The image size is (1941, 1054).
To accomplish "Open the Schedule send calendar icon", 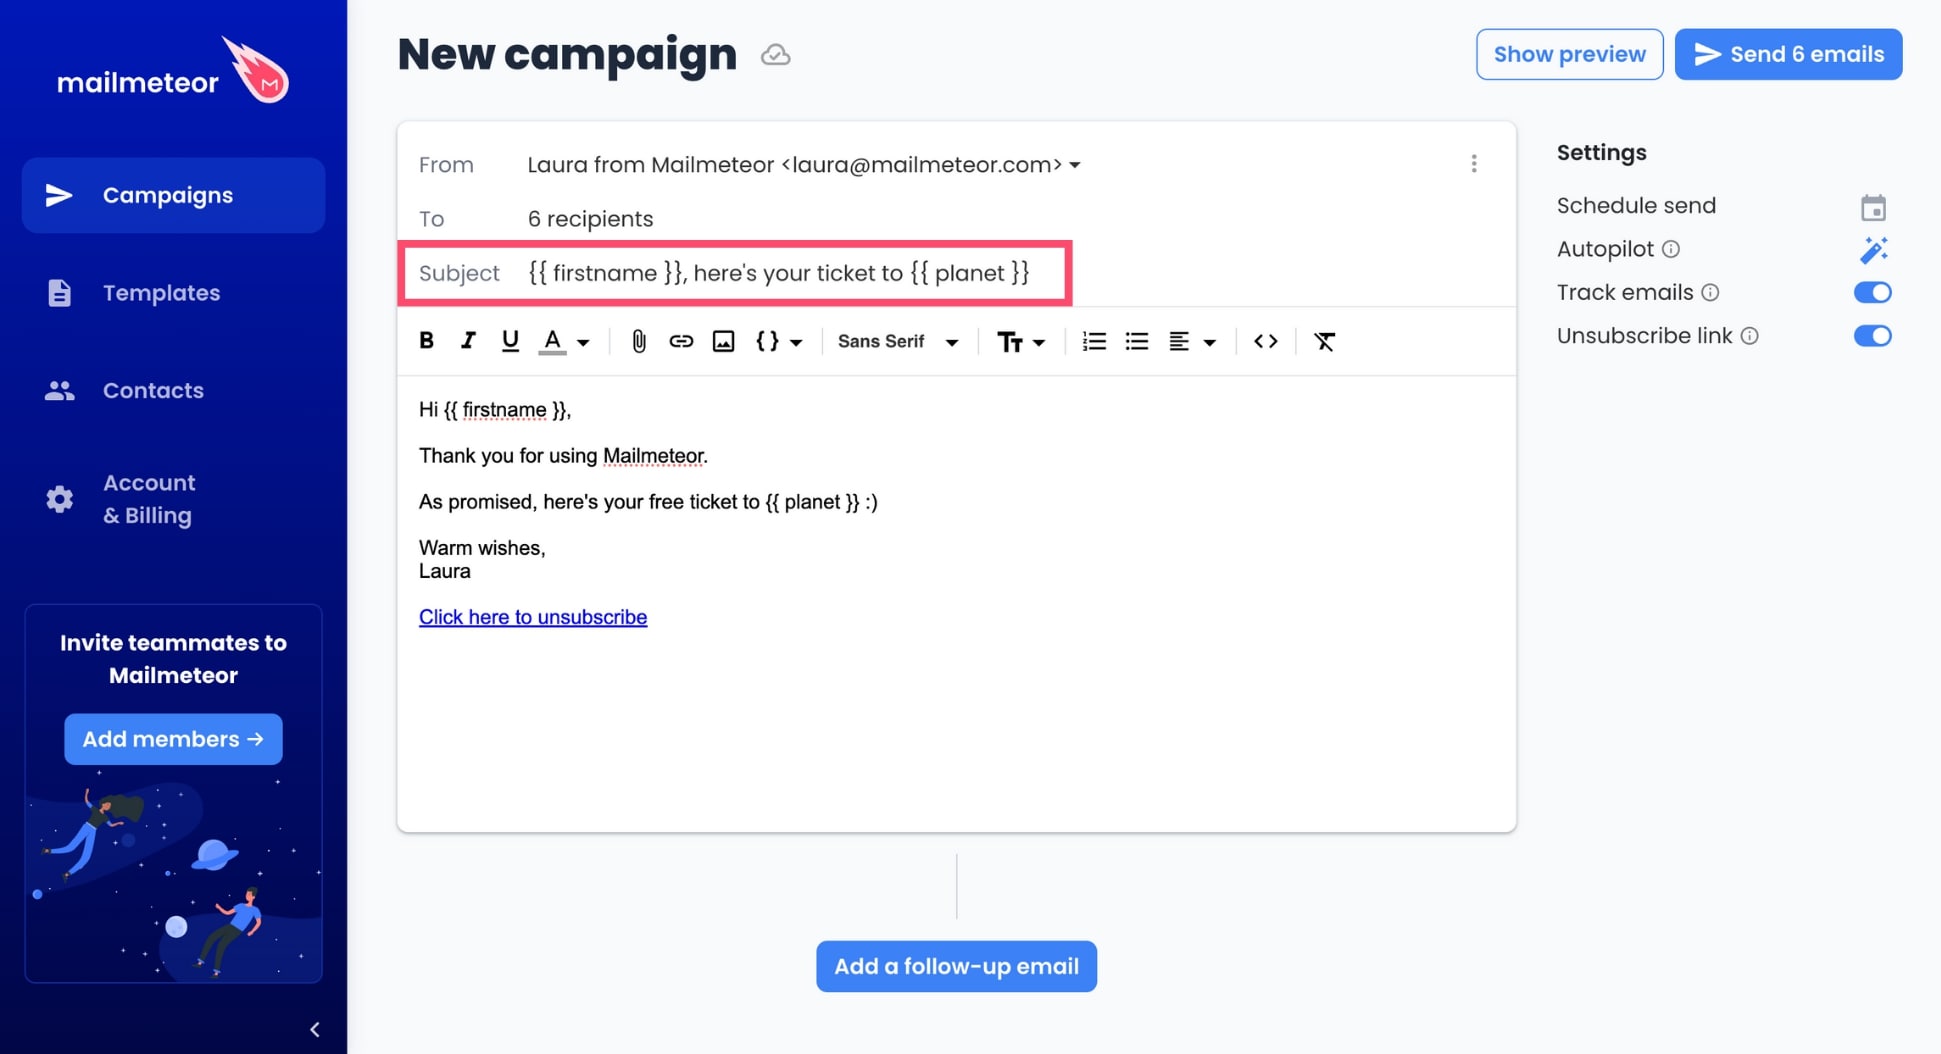I will [1873, 207].
